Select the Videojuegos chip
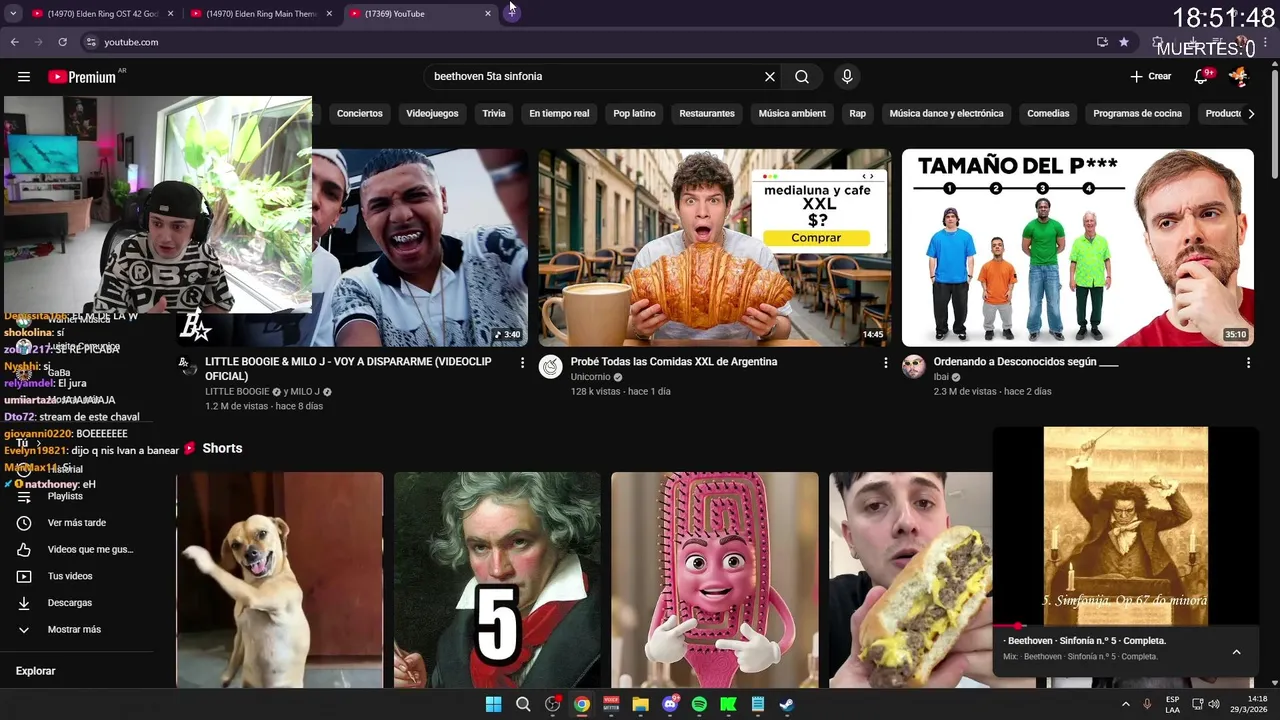 pyautogui.click(x=432, y=114)
